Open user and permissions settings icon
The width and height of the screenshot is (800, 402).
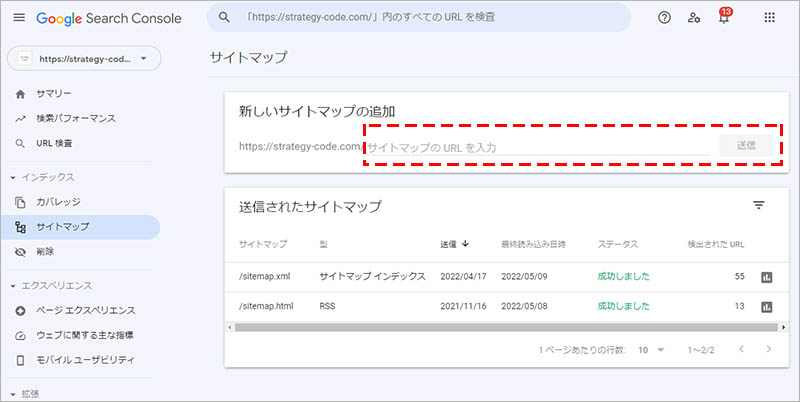tap(694, 18)
